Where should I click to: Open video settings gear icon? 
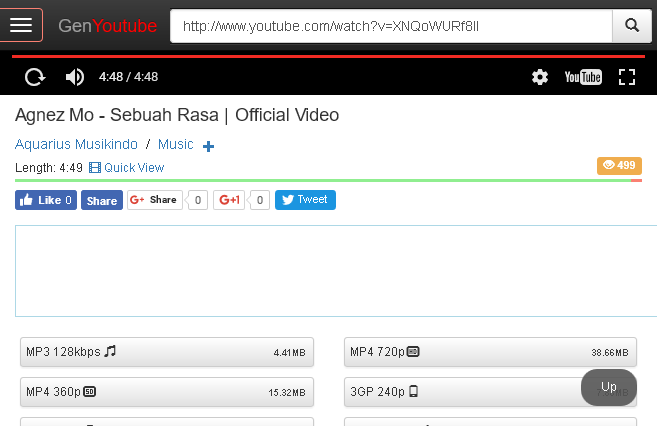pos(540,77)
